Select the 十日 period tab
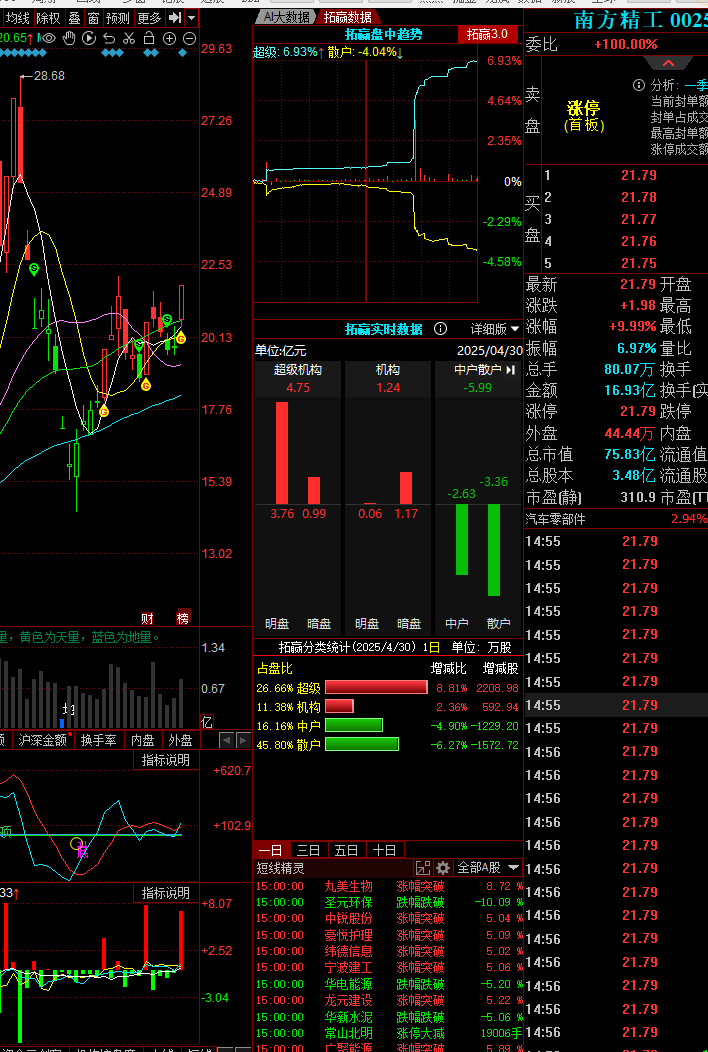The width and height of the screenshot is (708, 1052). [385, 850]
